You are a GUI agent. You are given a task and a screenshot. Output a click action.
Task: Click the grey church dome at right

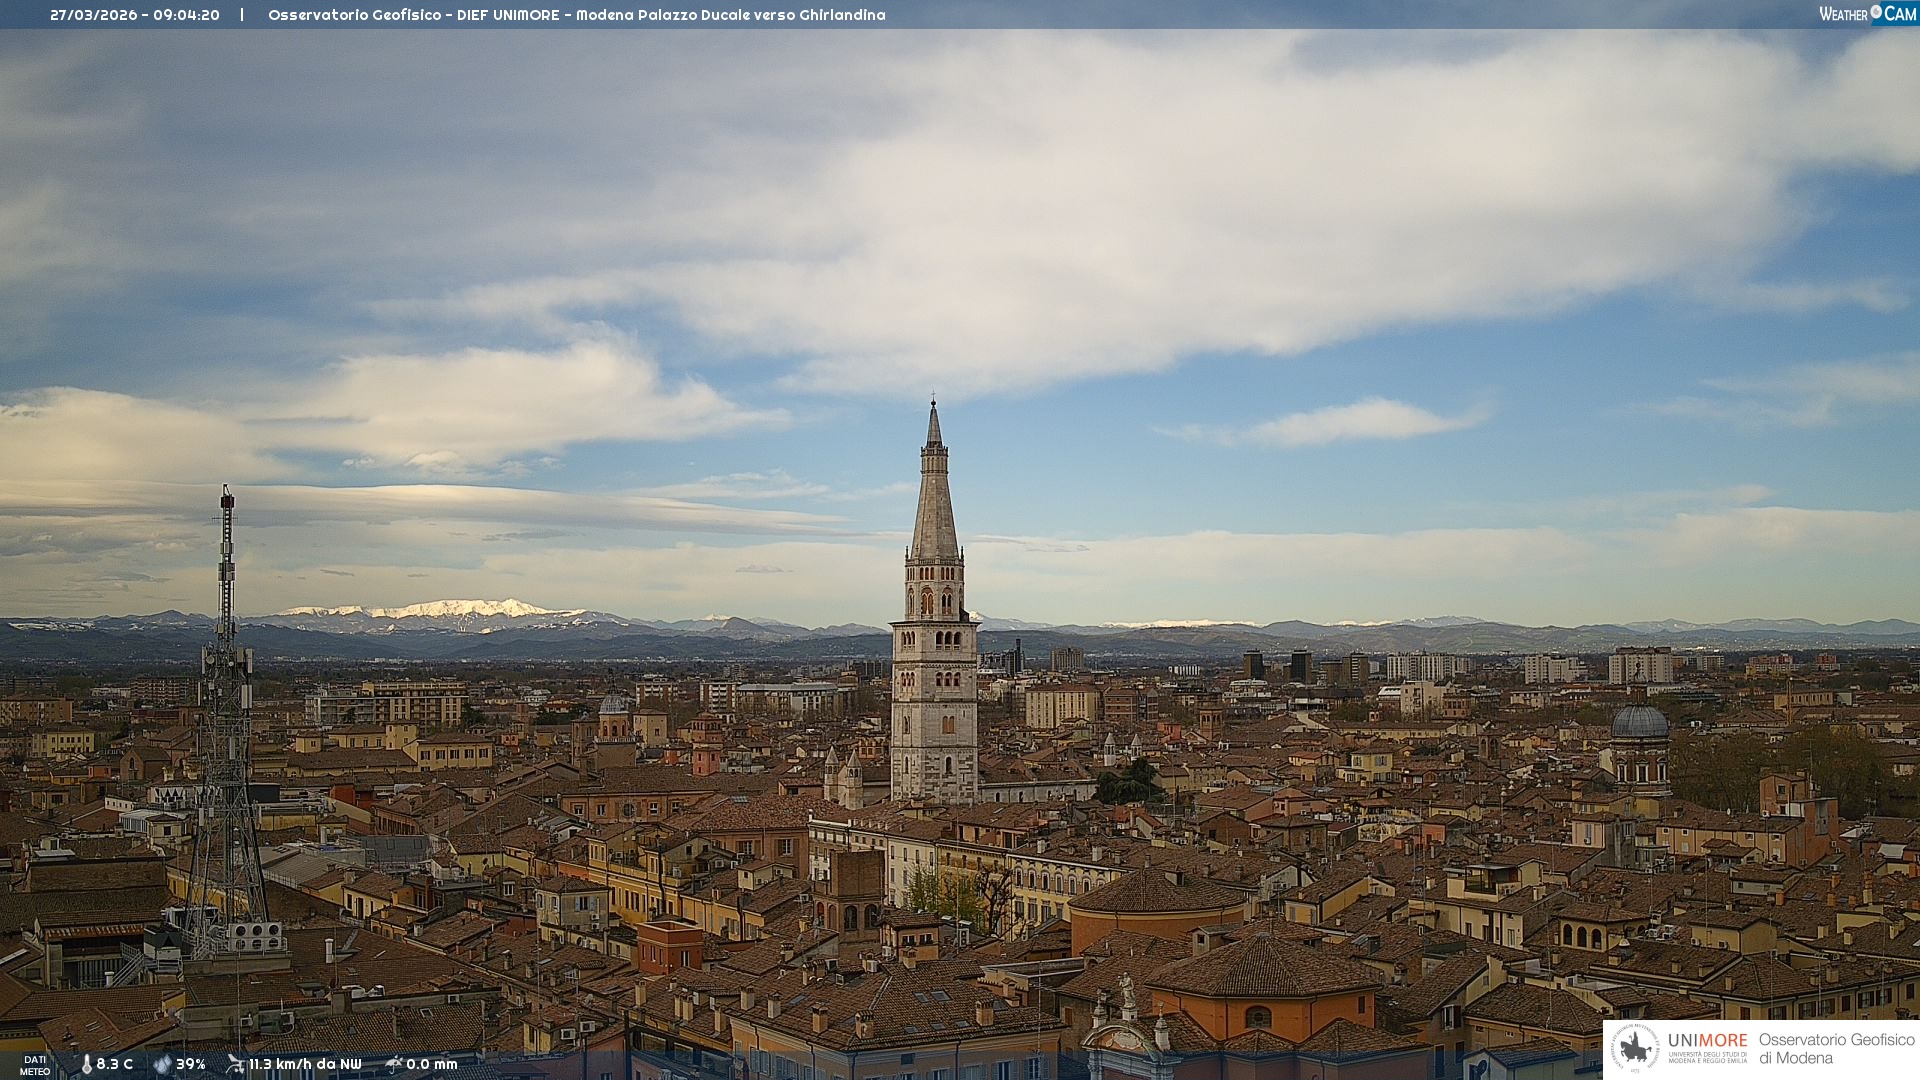1640,722
